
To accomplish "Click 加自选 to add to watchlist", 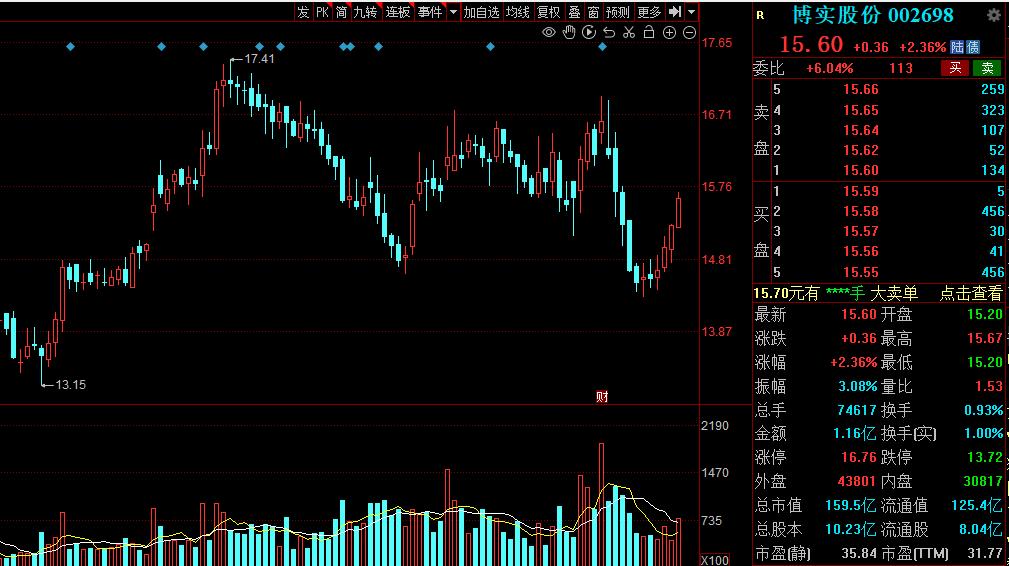I will pyautogui.click(x=481, y=12).
